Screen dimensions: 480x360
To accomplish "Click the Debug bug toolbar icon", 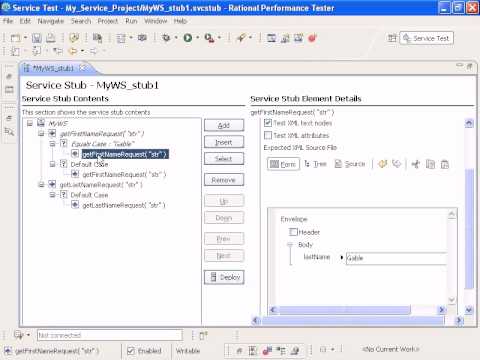I will tap(166, 38).
